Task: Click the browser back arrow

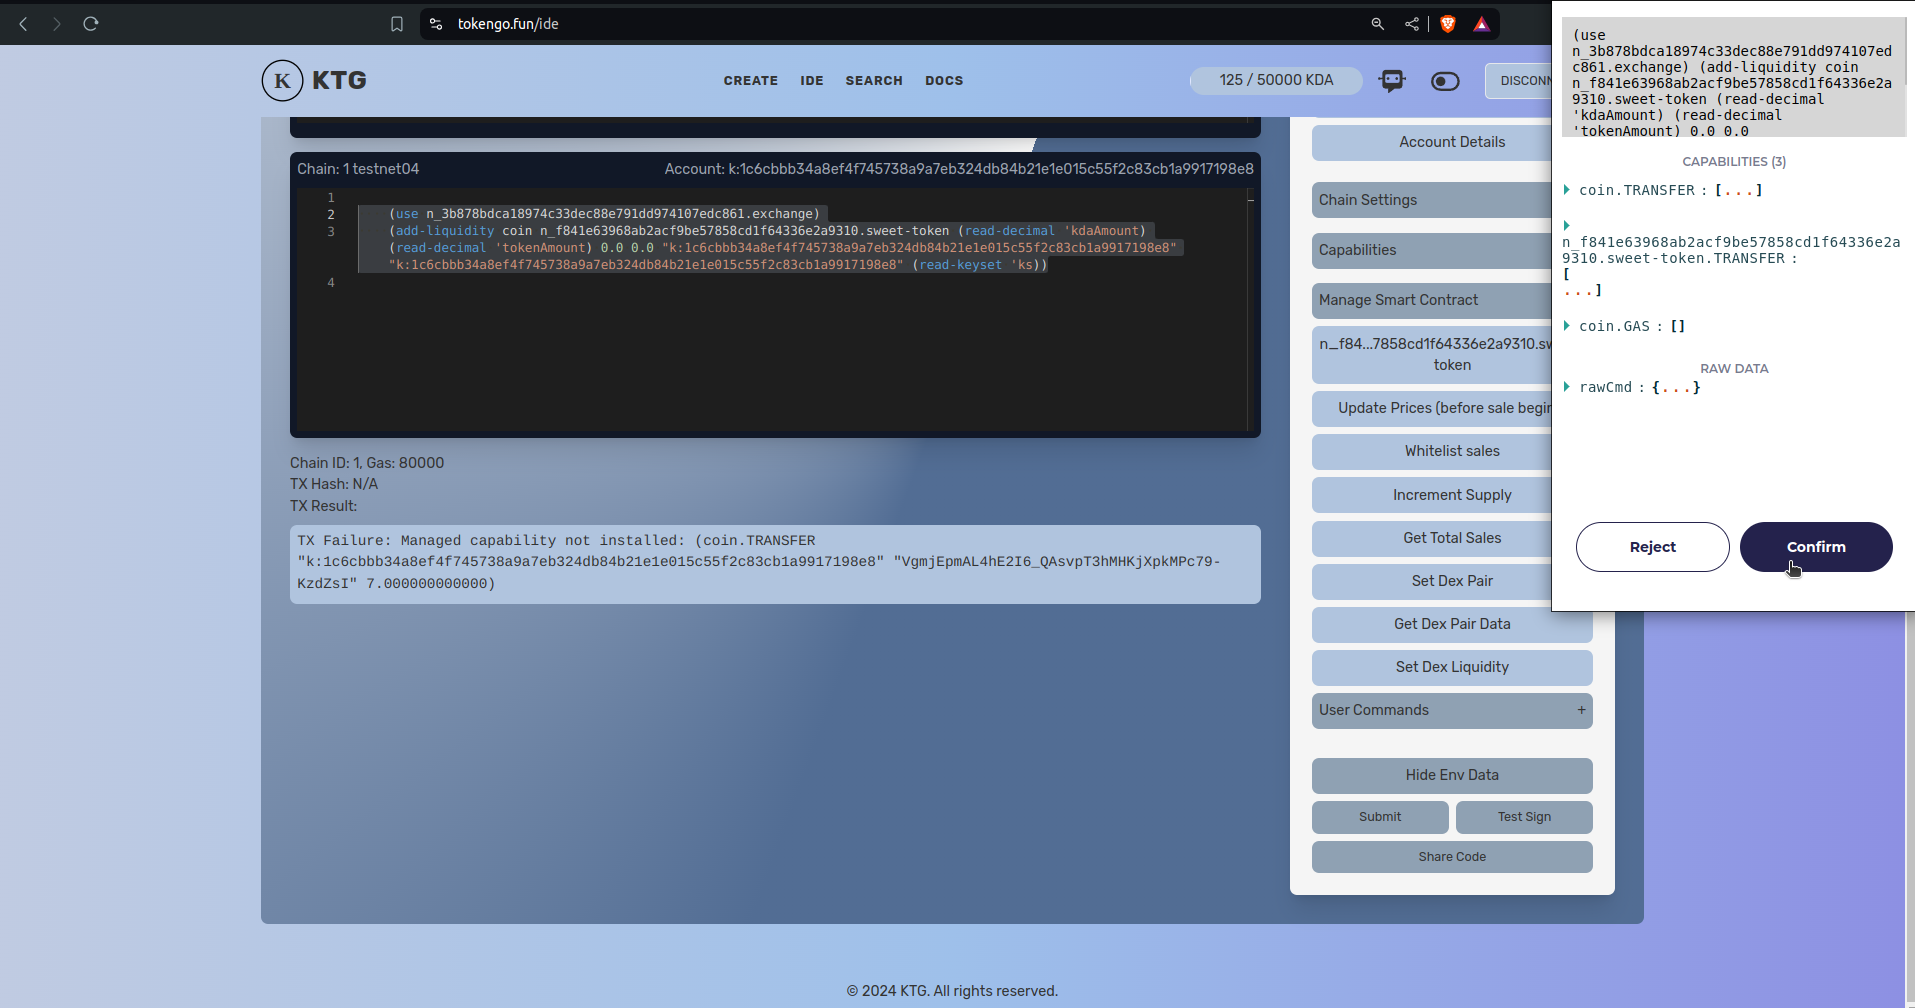Action: click(23, 24)
